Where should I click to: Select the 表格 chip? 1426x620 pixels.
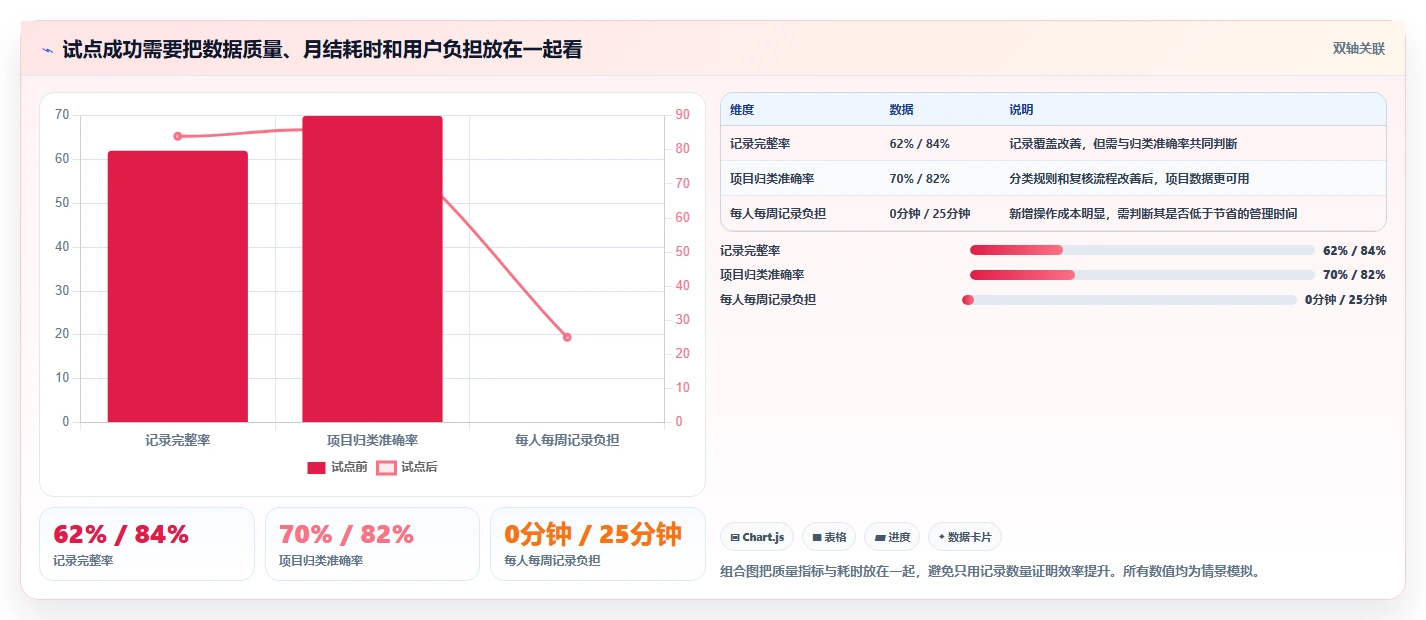(x=829, y=537)
